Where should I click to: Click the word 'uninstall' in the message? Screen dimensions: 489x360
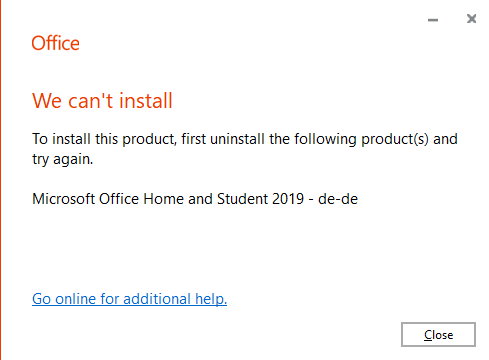(x=237, y=139)
